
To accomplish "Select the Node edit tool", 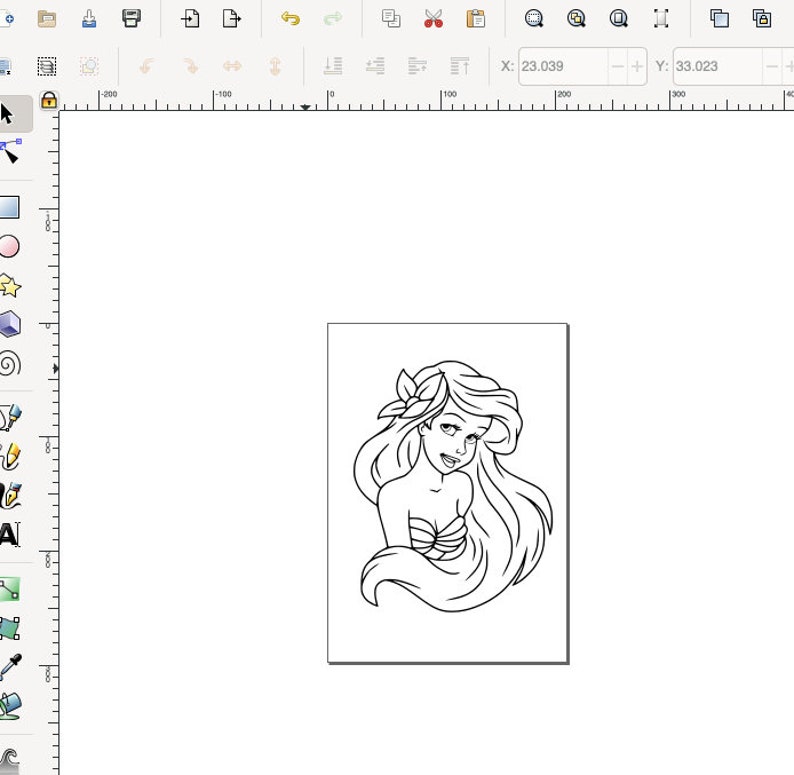I will 10,151.
